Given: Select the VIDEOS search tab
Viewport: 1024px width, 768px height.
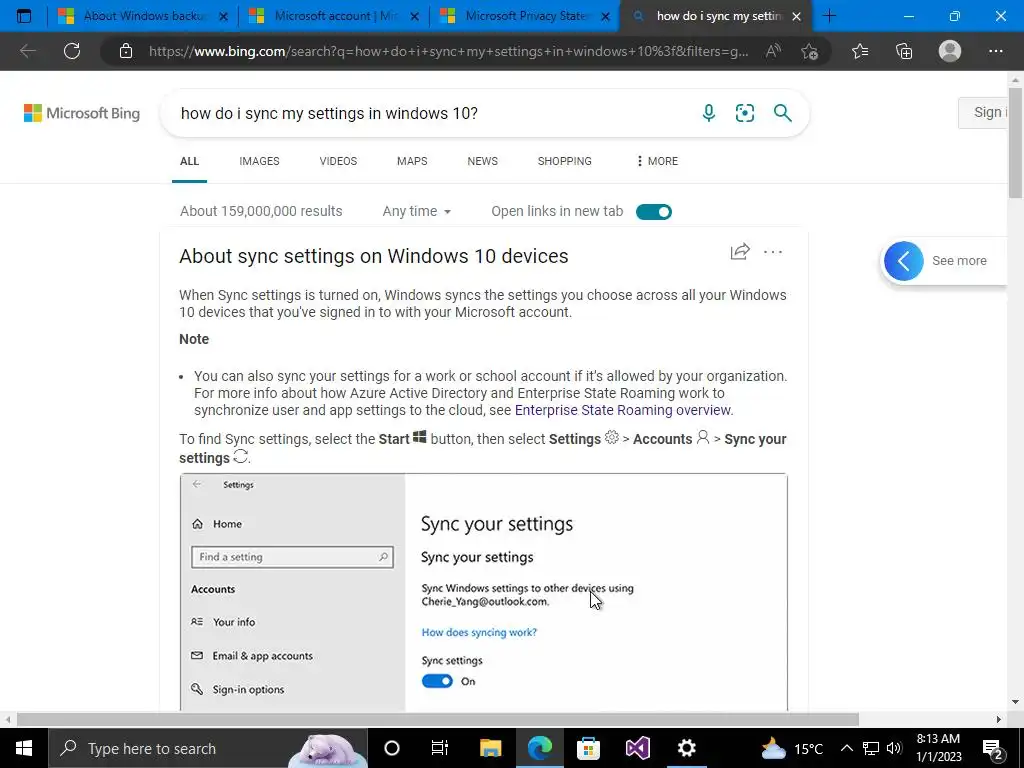Looking at the screenshot, I should (338, 161).
